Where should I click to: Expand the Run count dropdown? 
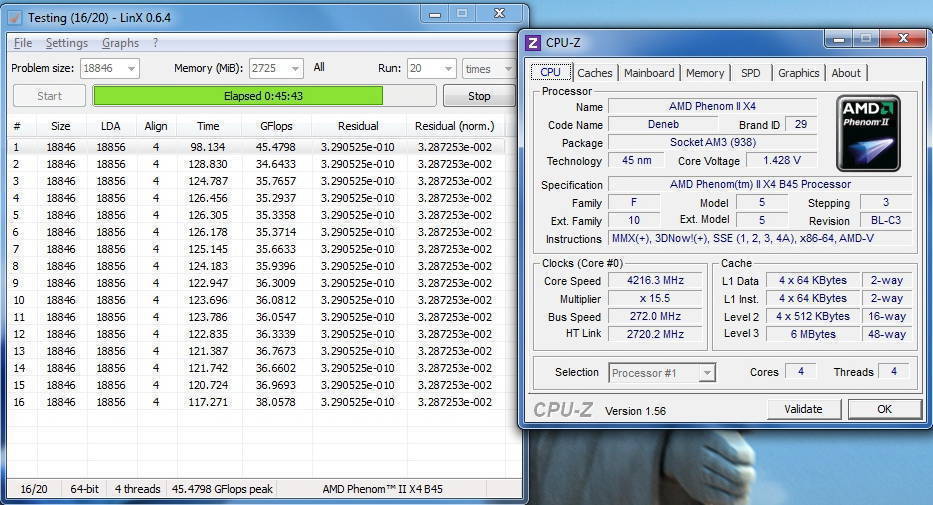[448, 69]
